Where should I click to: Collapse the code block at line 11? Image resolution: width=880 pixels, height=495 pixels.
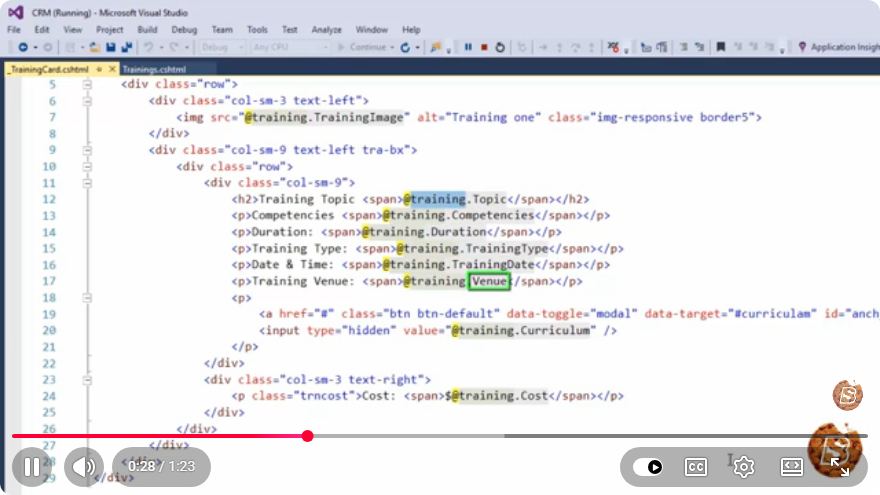pos(87,183)
